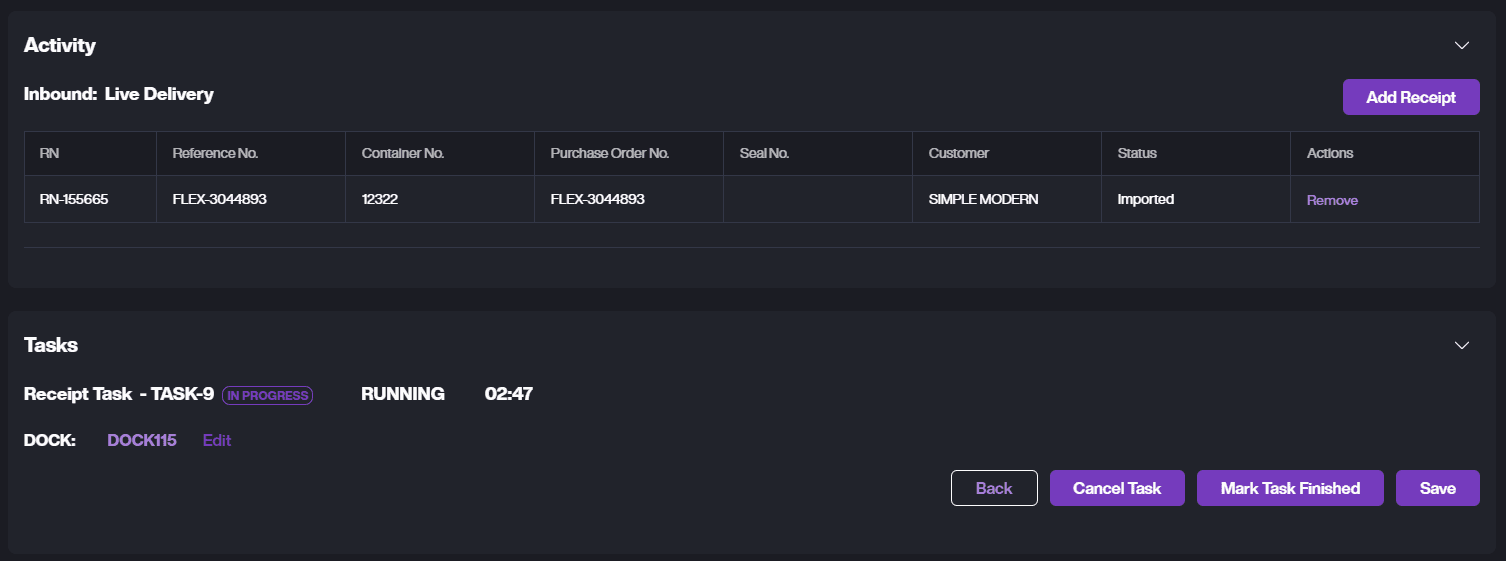1506x561 pixels.
Task: Open the DOCK115 link
Action: (142, 440)
